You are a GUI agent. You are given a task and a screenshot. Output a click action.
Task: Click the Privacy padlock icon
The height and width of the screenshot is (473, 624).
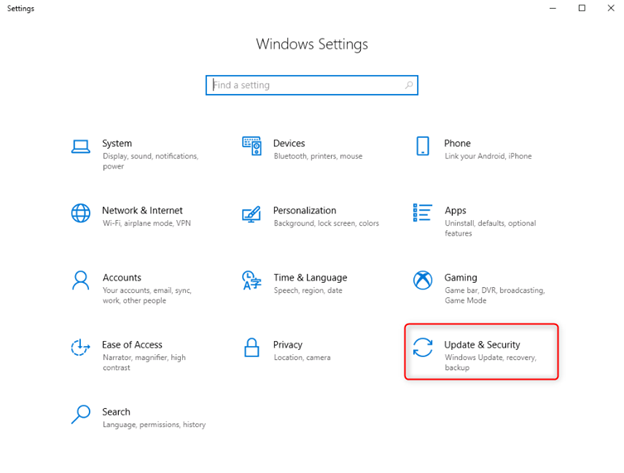tap(252, 347)
